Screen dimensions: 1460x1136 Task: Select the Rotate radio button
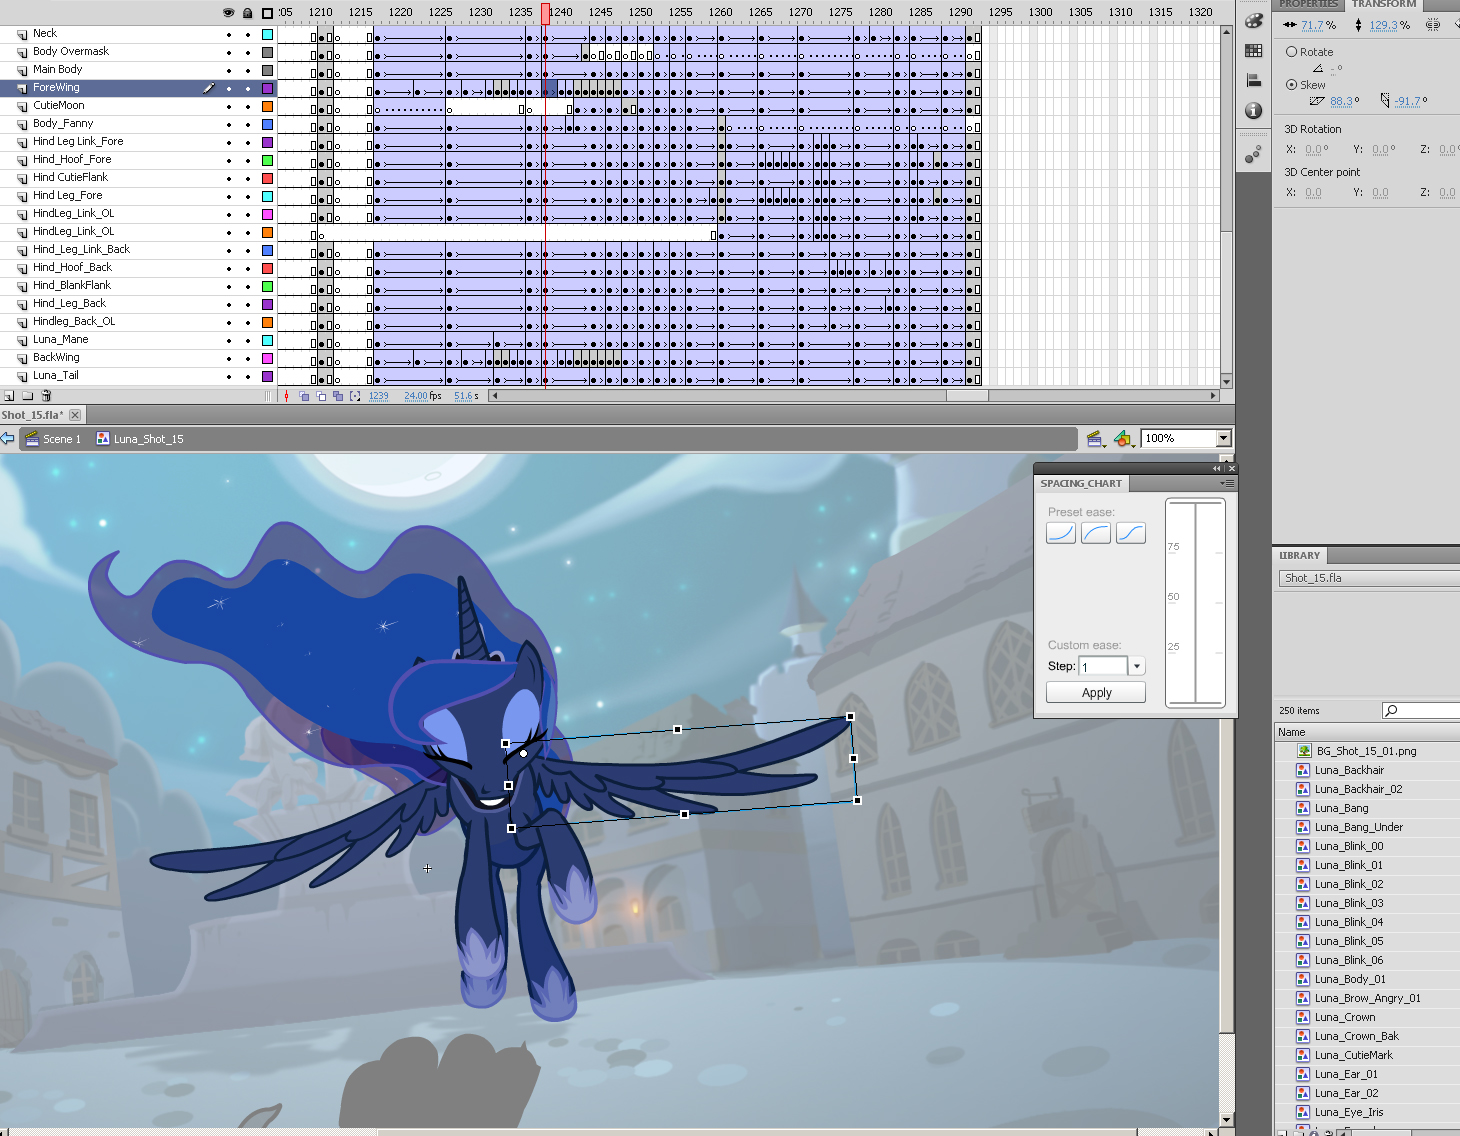point(1291,52)
